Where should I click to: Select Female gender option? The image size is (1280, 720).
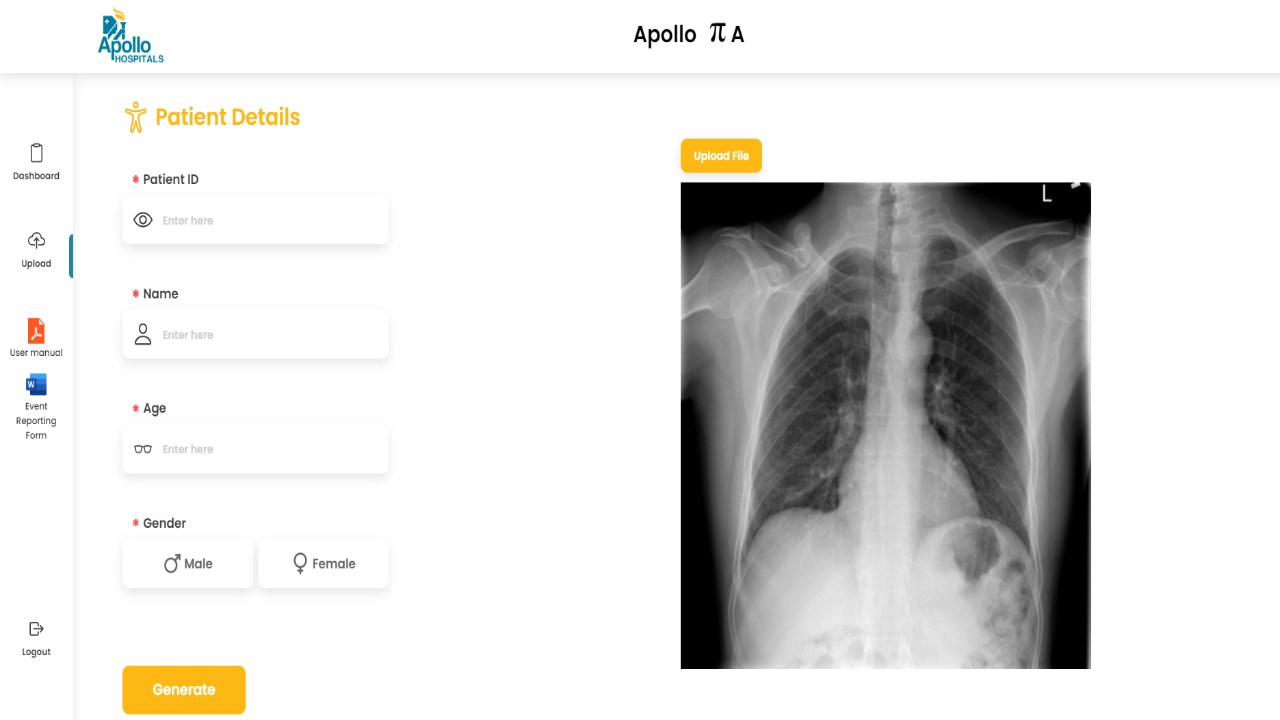tap(323, 564)
